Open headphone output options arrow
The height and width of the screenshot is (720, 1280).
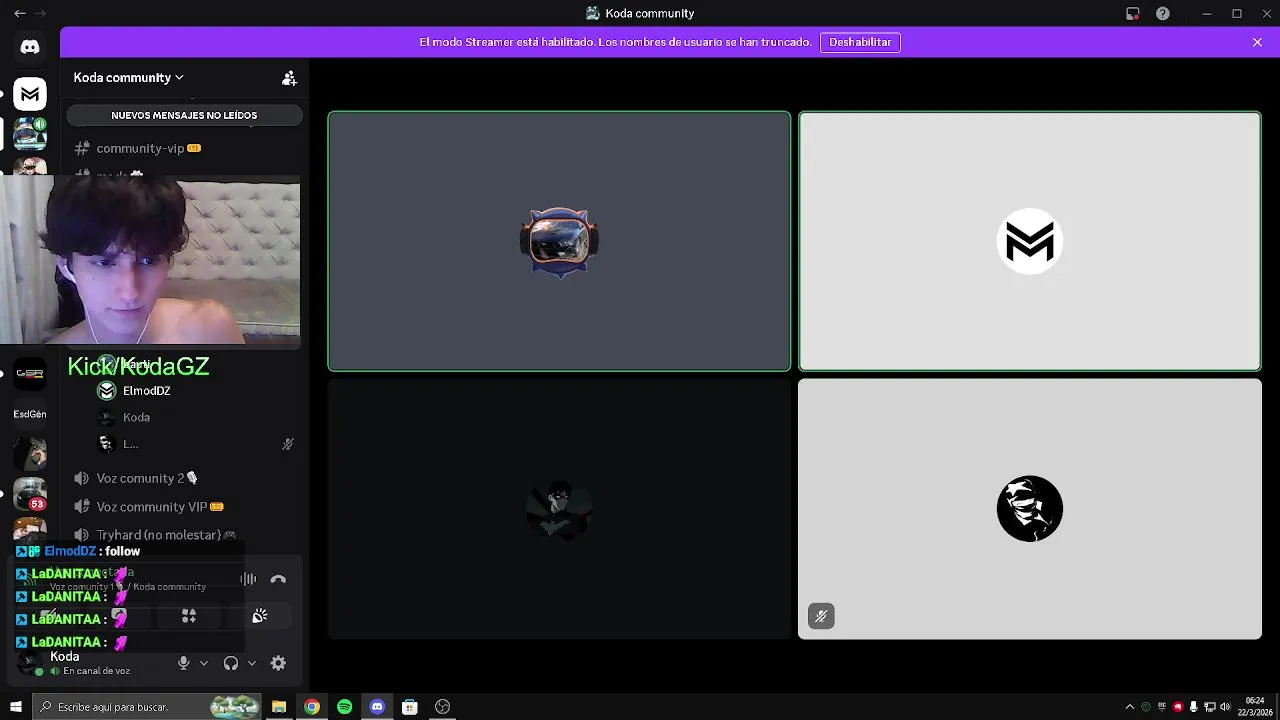[x=252, y=663]
